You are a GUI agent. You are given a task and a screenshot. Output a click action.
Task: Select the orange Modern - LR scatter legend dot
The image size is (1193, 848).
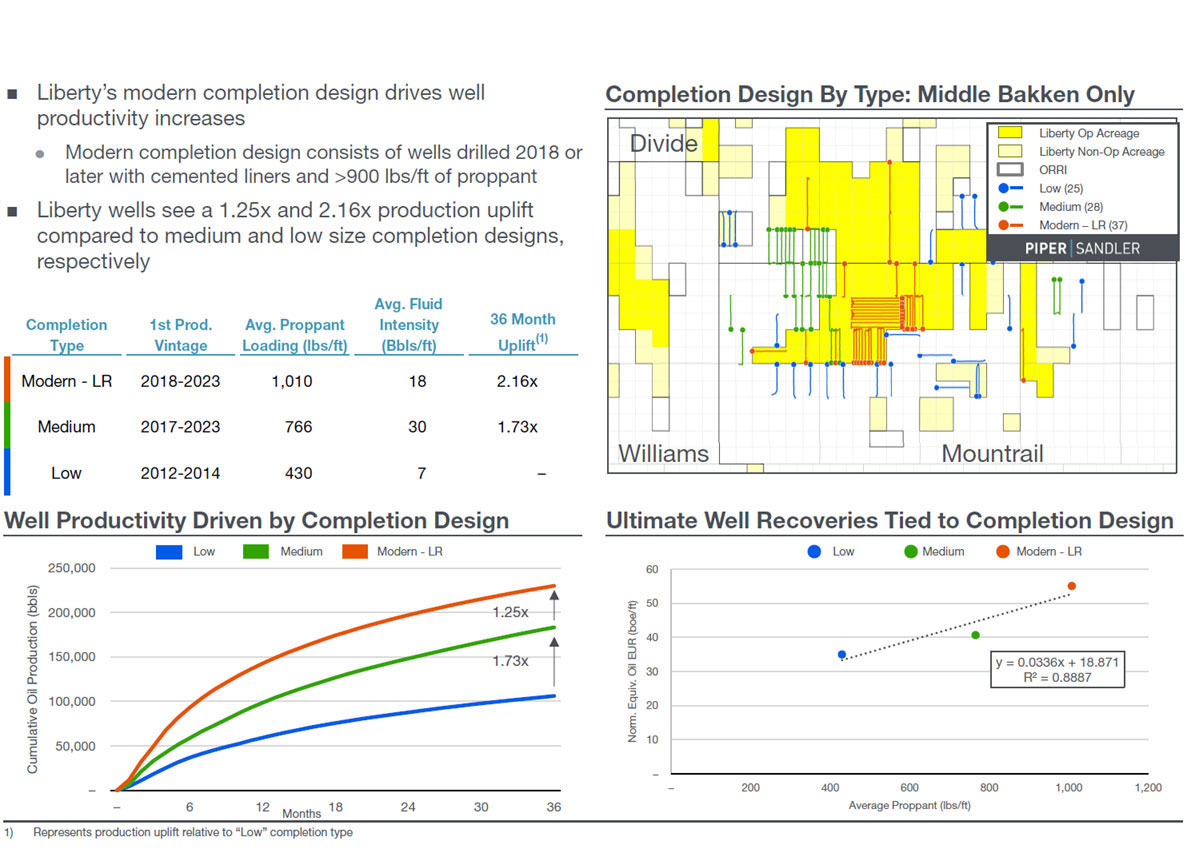tap(1004, 551)
